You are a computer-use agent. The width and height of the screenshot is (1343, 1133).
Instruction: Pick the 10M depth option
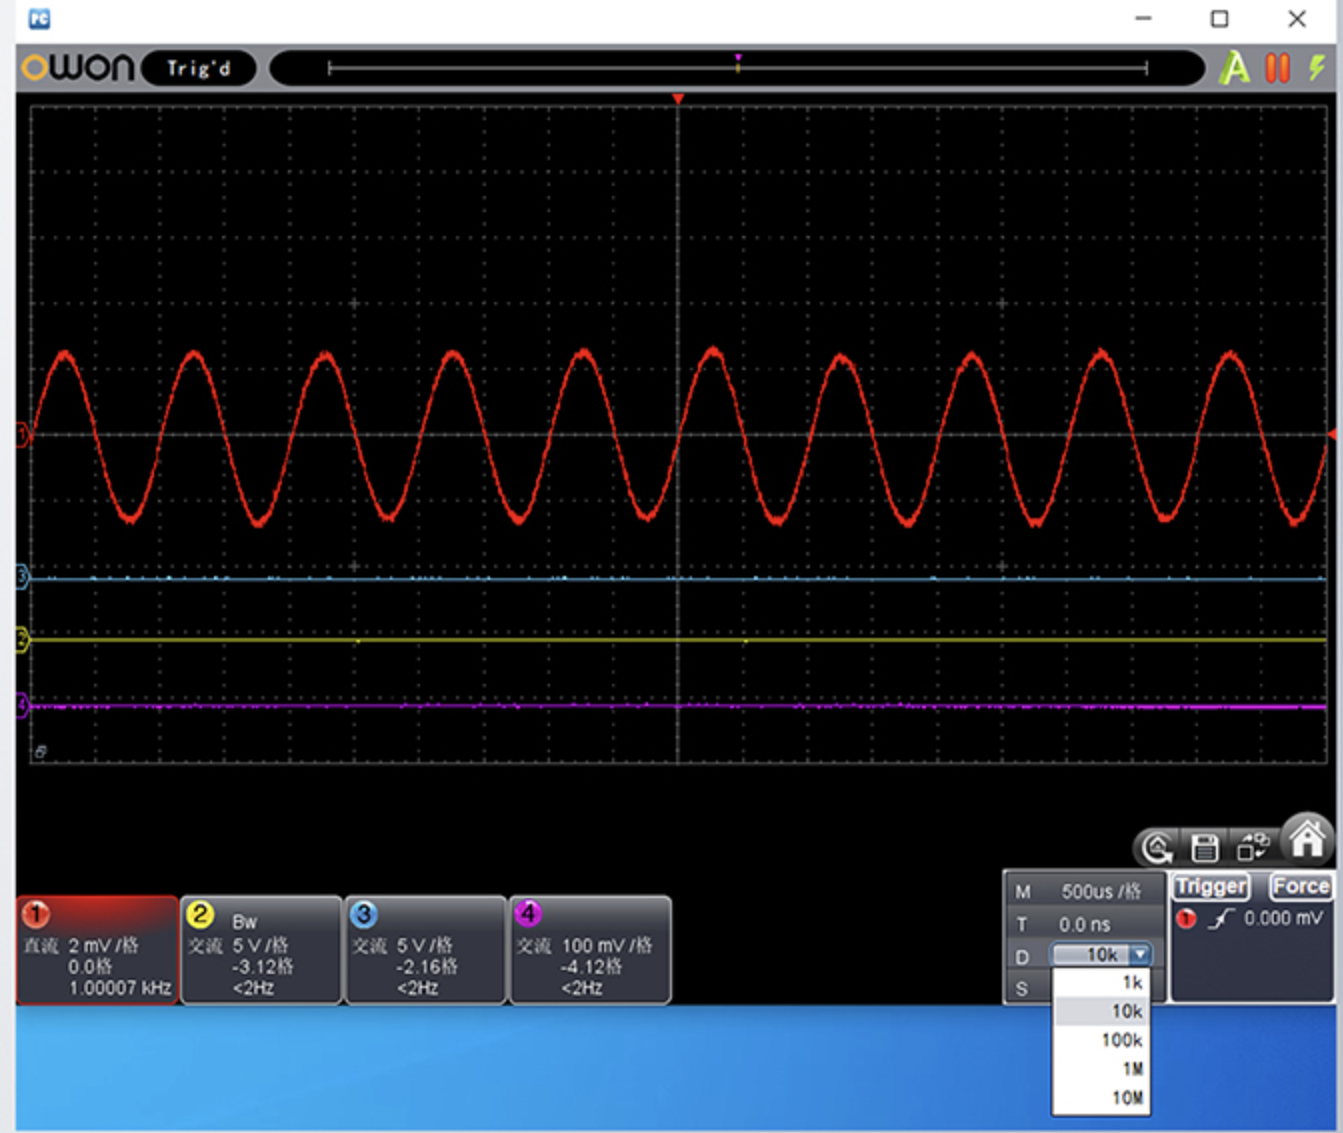click(1102, 1098)
